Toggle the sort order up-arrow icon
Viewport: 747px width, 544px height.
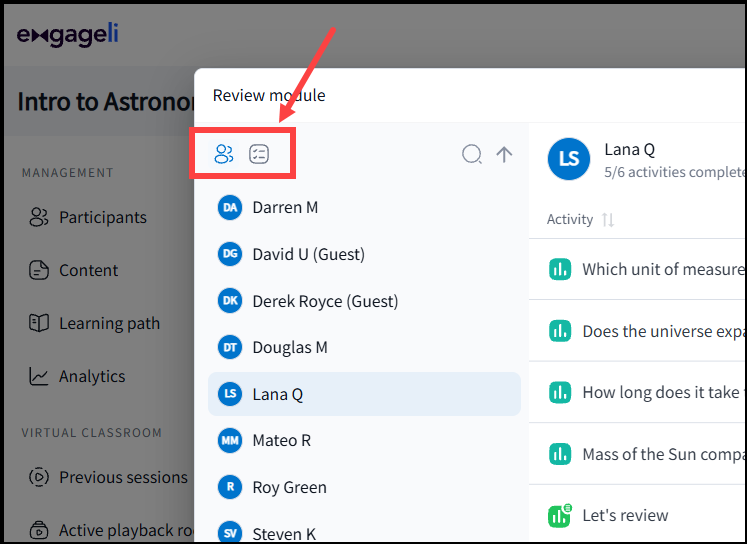[504, 154]
